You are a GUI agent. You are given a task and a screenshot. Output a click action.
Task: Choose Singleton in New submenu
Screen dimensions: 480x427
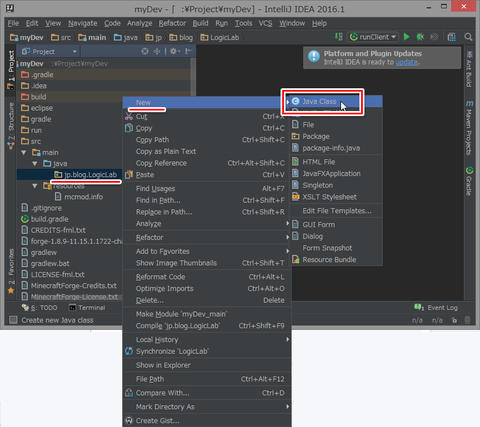point(336,185)
